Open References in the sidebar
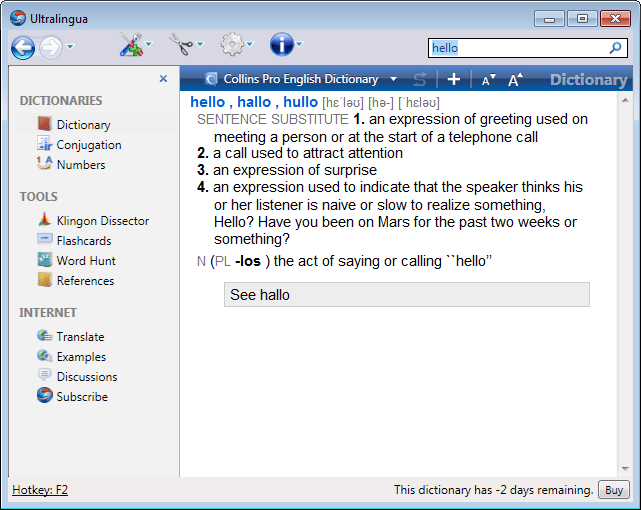 pos(85,281)
